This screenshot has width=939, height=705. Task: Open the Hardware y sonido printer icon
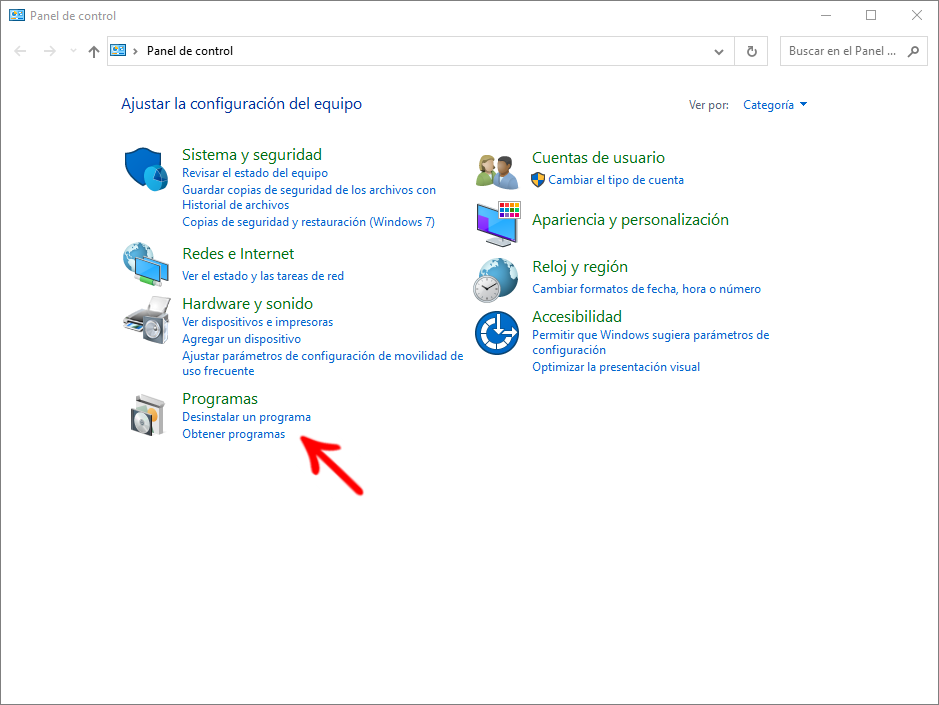(147, 320)
